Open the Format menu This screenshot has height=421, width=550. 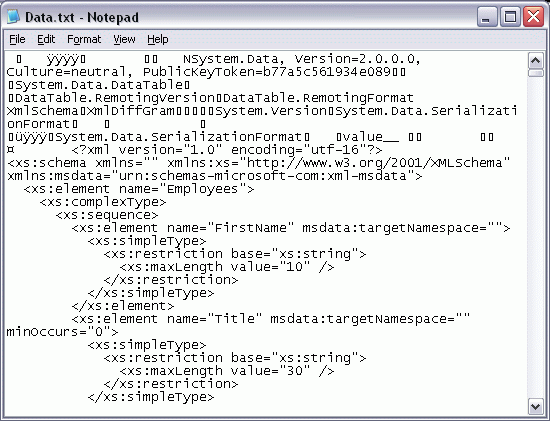[x=84, y=39]
